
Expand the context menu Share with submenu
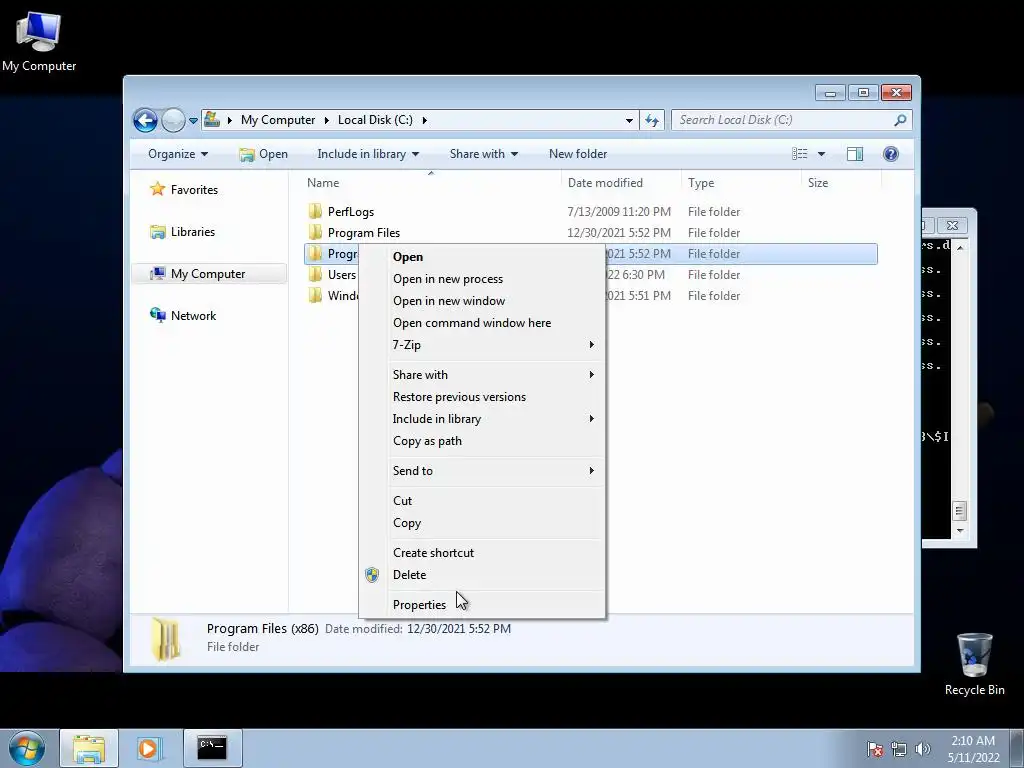482,375
